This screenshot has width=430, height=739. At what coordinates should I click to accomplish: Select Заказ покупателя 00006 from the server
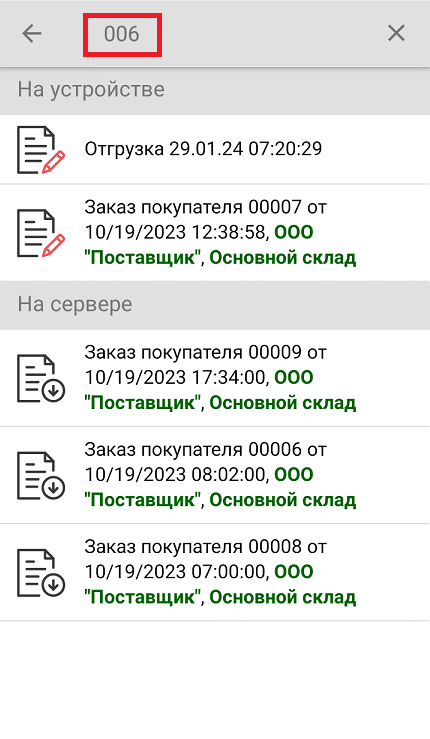215,475
